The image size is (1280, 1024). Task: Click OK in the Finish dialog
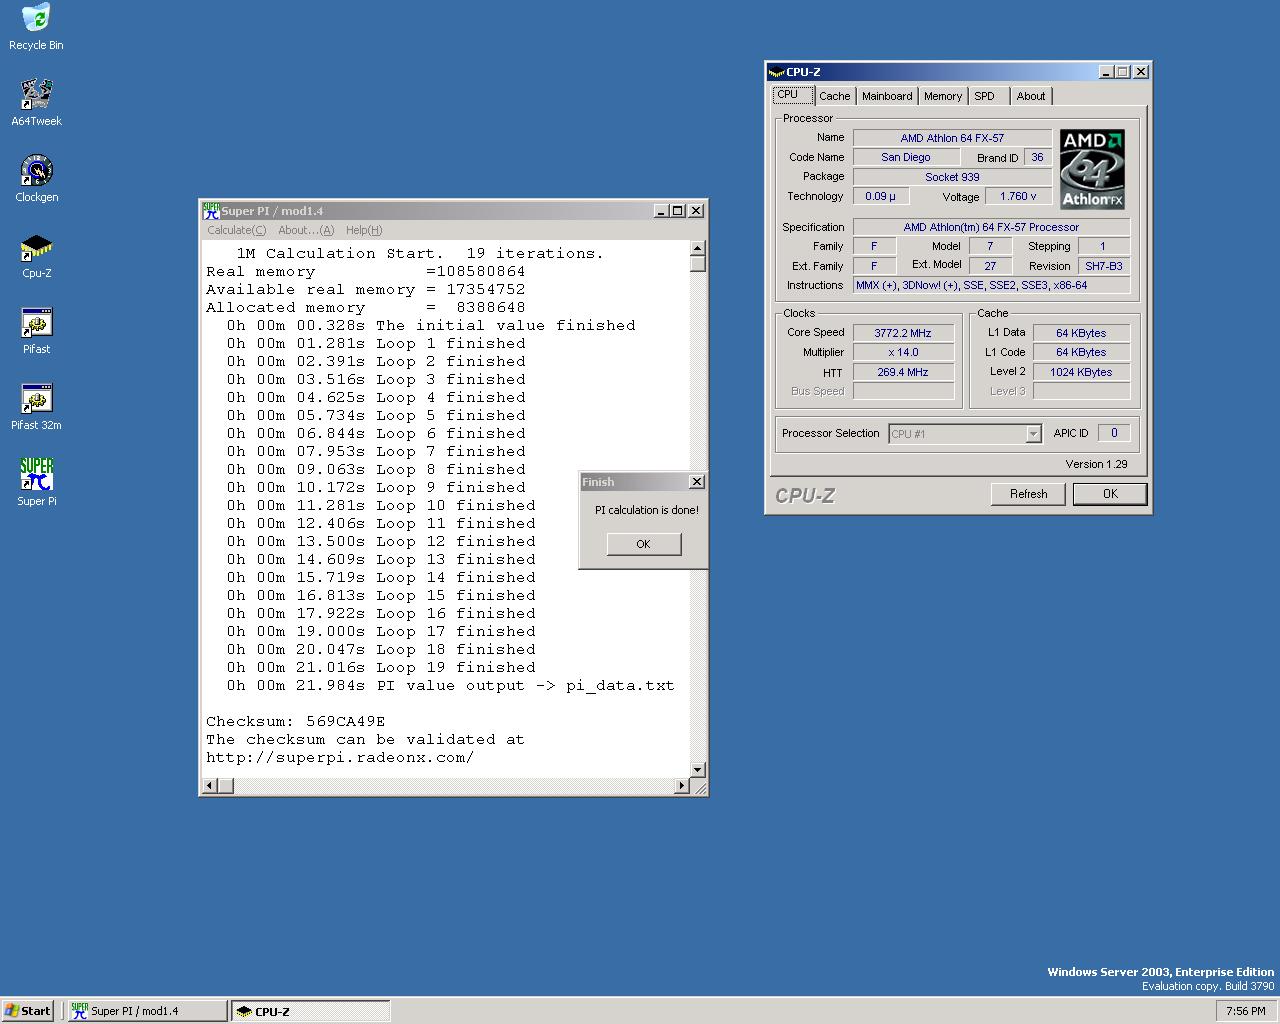643,544
